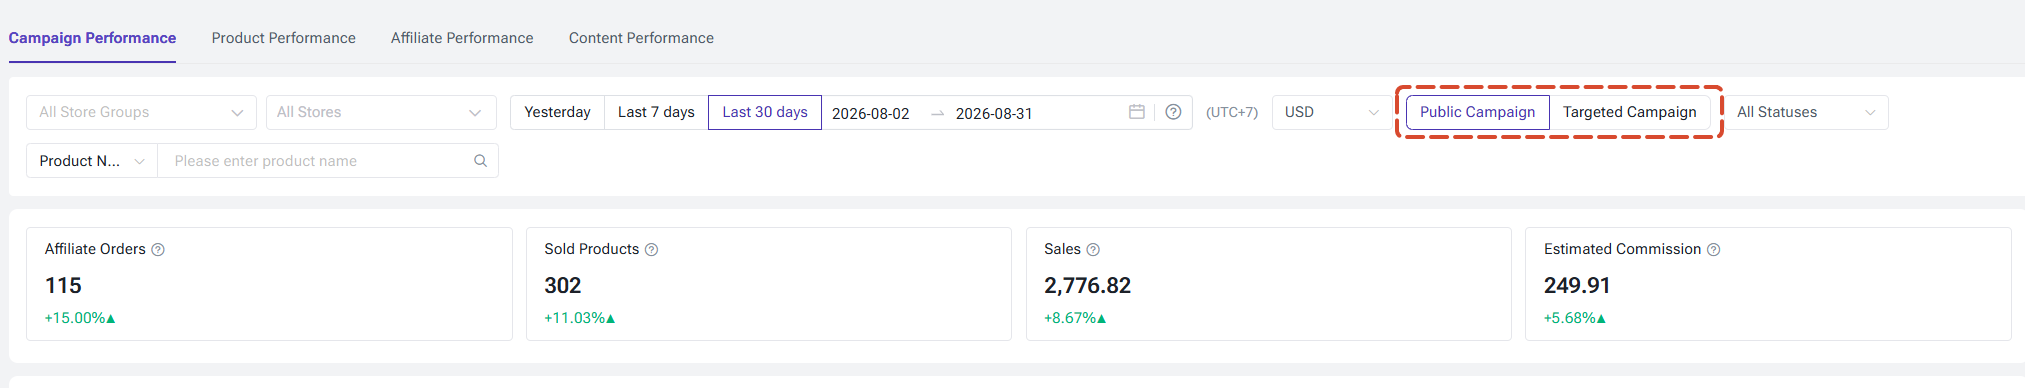Show the Sales info tooltip icon
The image size is (2025, 388).
(x=1093, y=249)
